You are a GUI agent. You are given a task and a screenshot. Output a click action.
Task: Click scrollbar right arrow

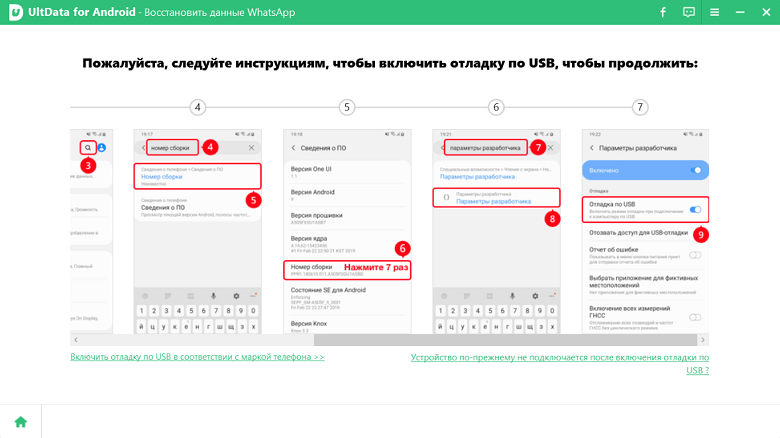pyautogui.click(x=703, y=339)
